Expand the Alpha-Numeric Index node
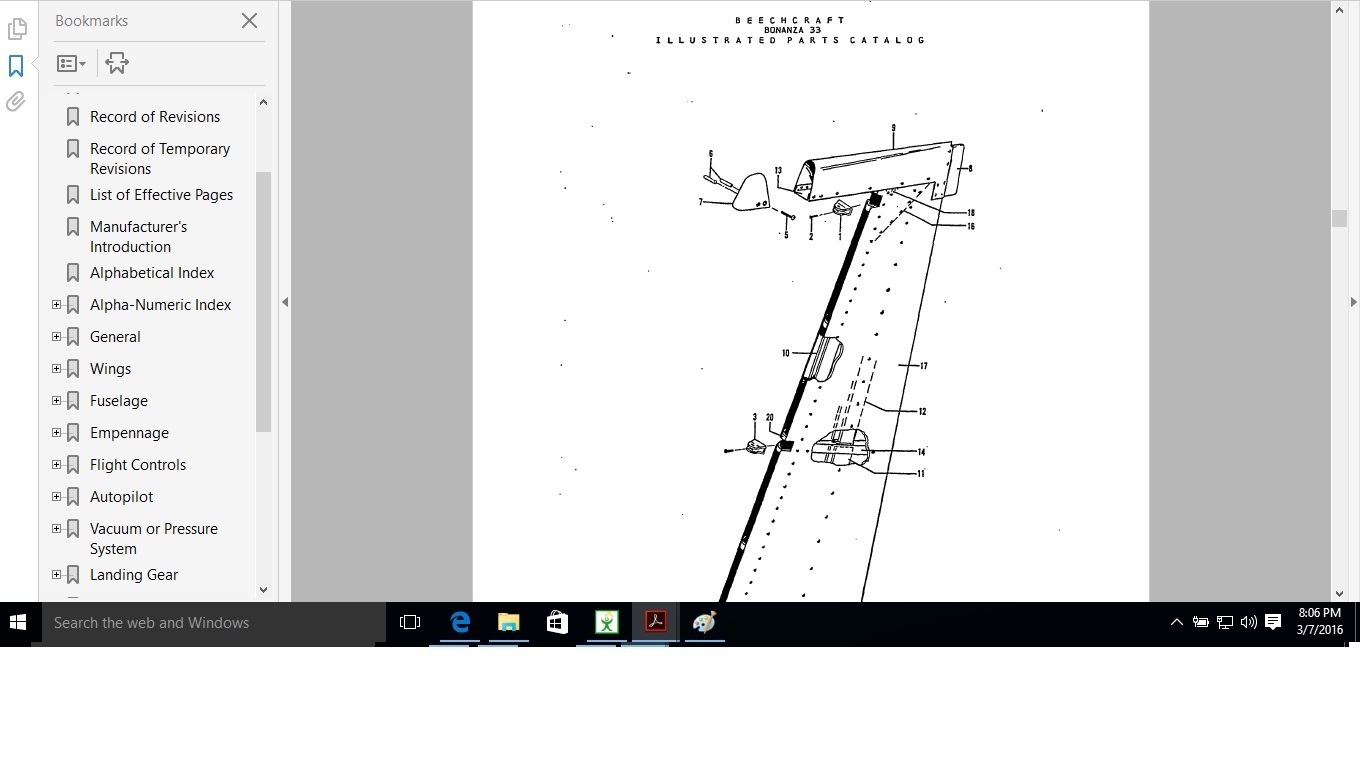Image resolution: width=1366 pixels, height=768 pixels. [x=57, y=305]
